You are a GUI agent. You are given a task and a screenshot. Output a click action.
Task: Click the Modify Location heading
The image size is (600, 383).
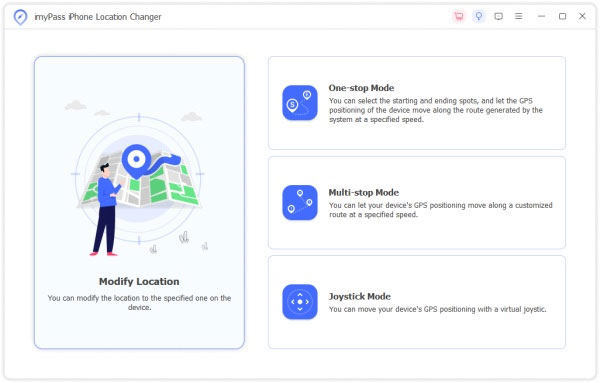(x=139, y=281)
